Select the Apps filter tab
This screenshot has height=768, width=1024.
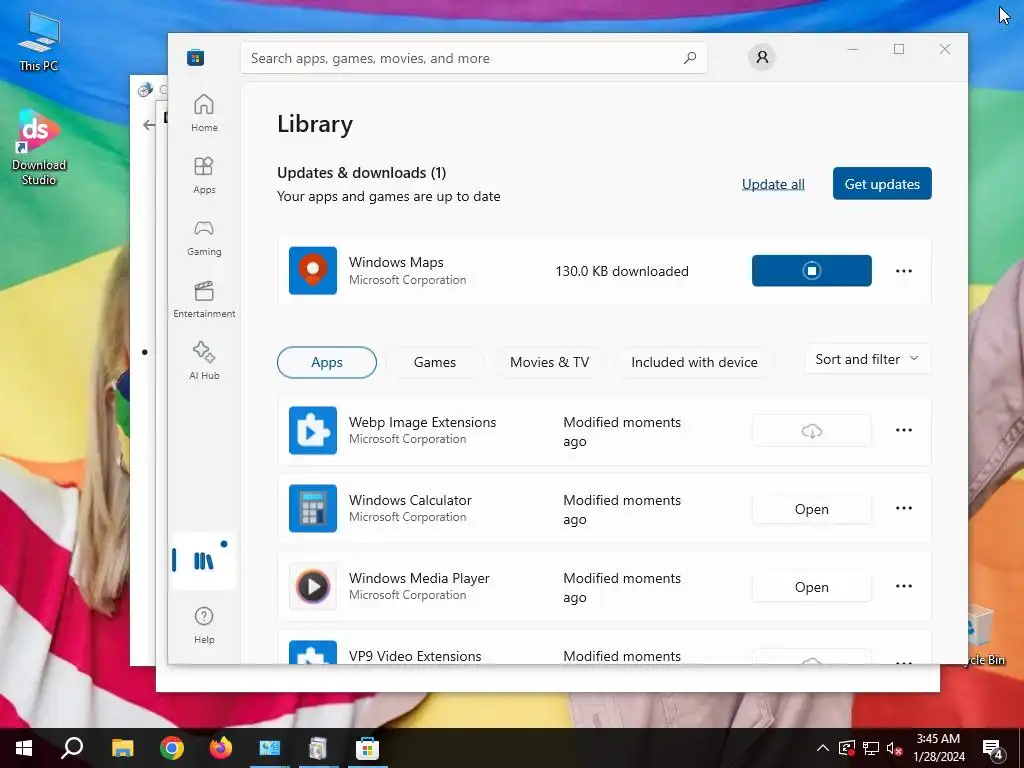(327, 362)
